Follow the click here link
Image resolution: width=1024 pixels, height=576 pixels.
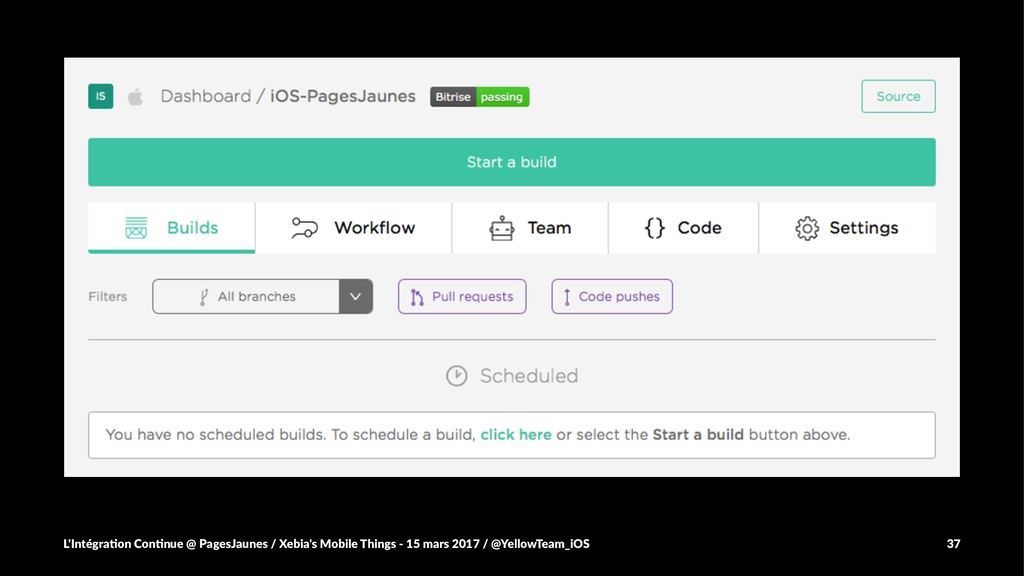516,434
